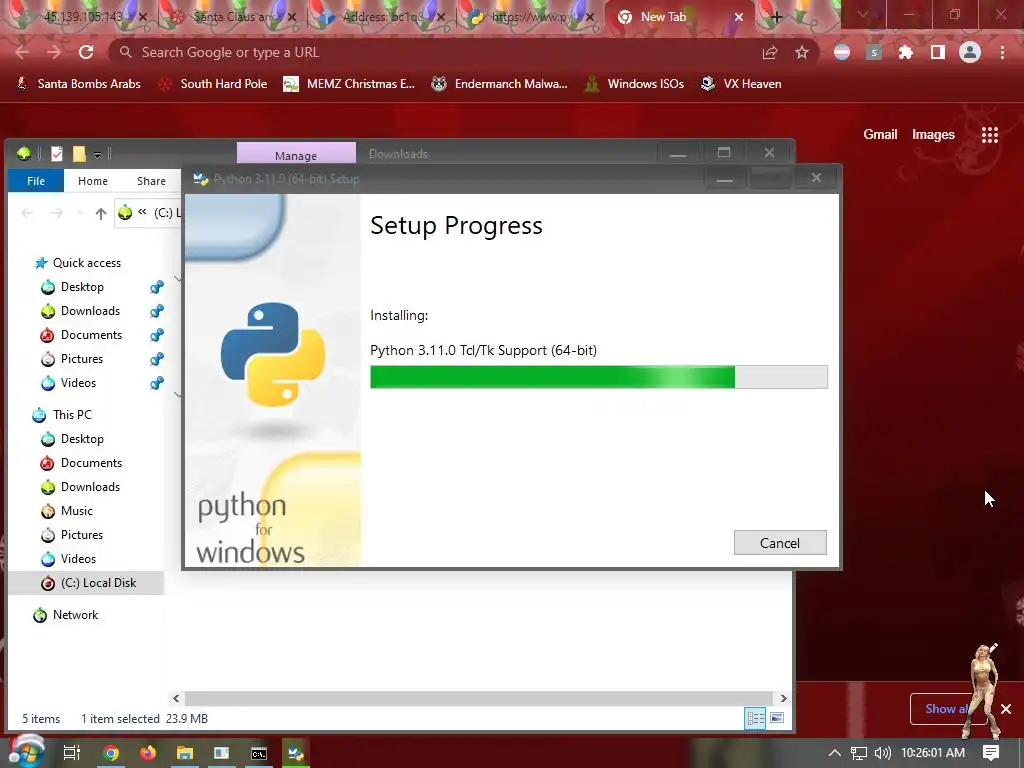Go forward in Chrome
This screenshot has width=1024, height=768.
(x=54, y=52)
